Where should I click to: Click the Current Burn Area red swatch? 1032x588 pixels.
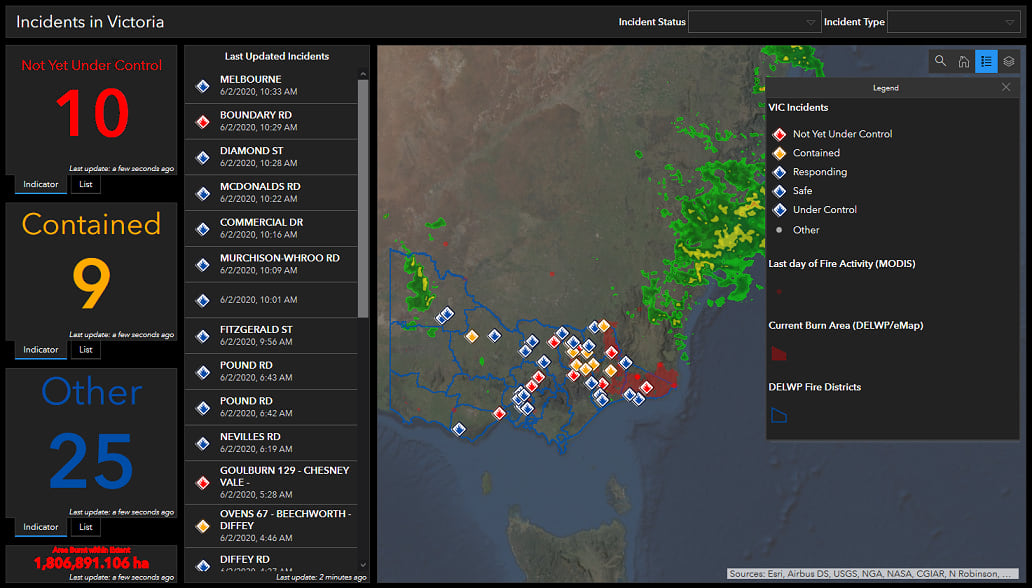tap(779, 354)
